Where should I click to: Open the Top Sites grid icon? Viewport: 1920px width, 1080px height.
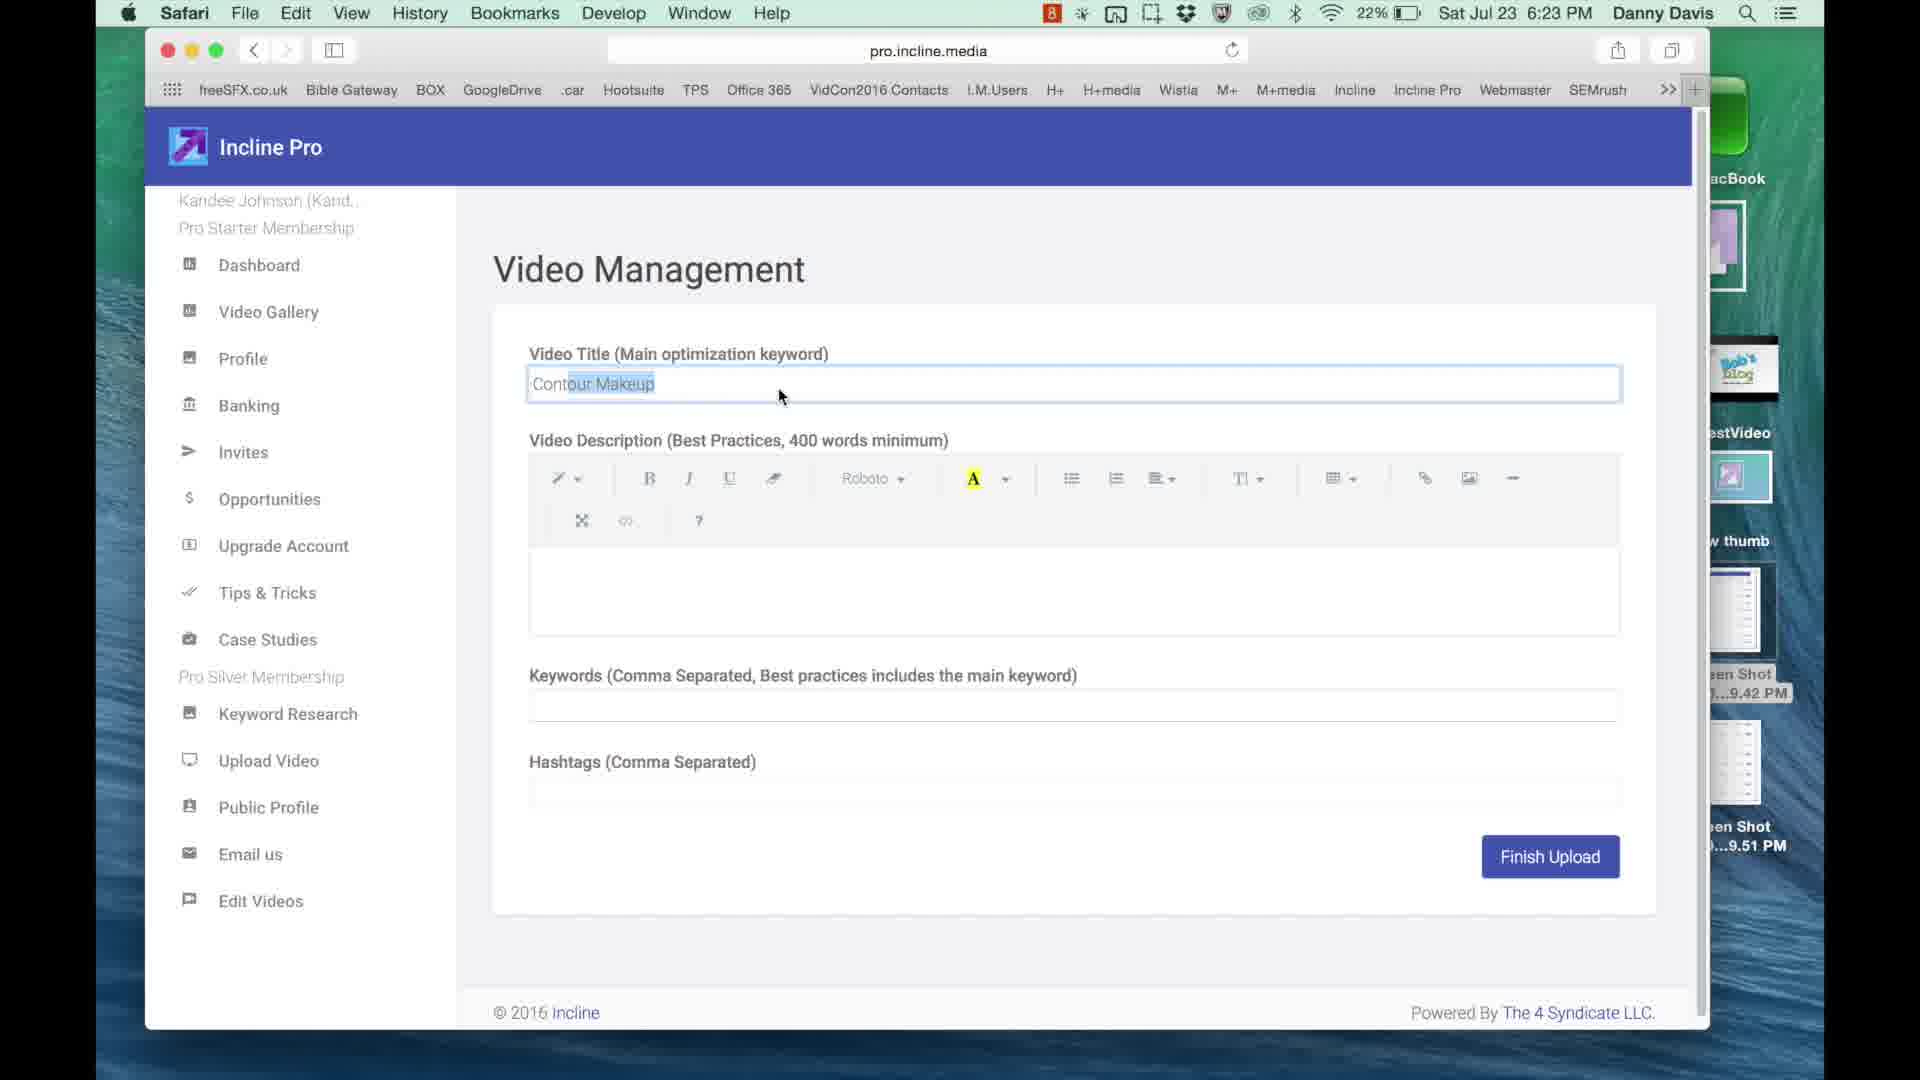(x=172, y=90)
